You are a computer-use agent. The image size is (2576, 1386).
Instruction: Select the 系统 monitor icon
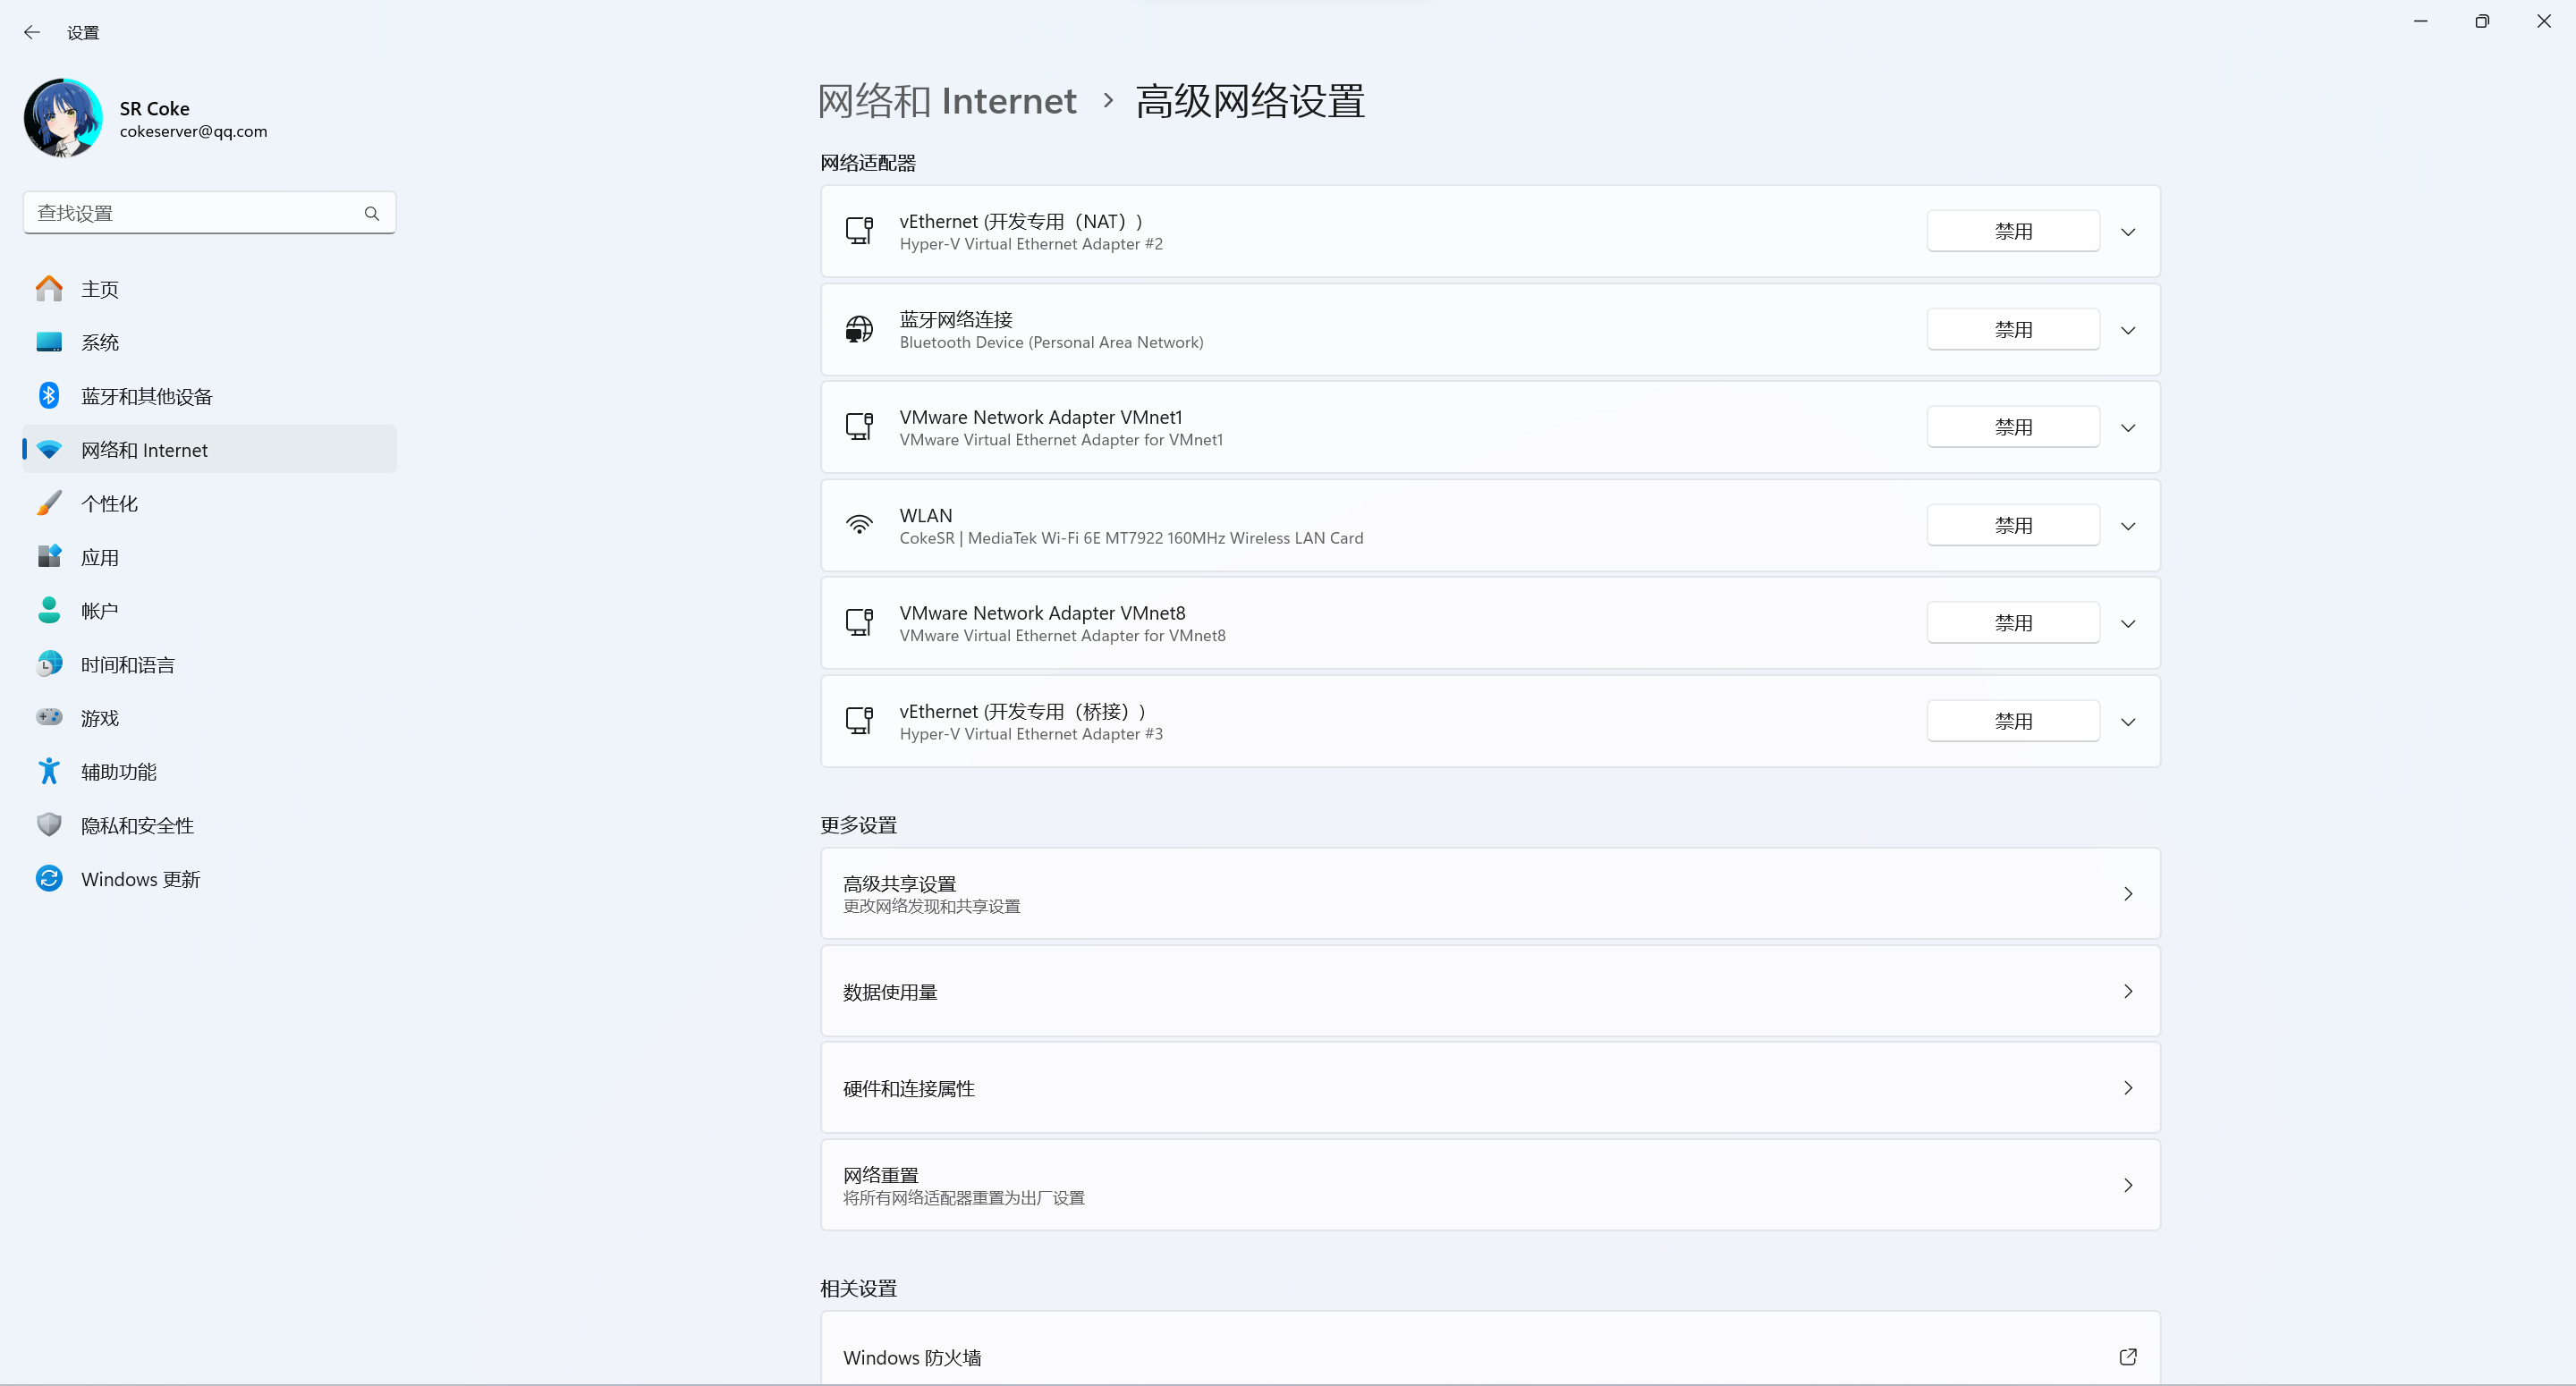pyautogui.click(x=49, y=342)
